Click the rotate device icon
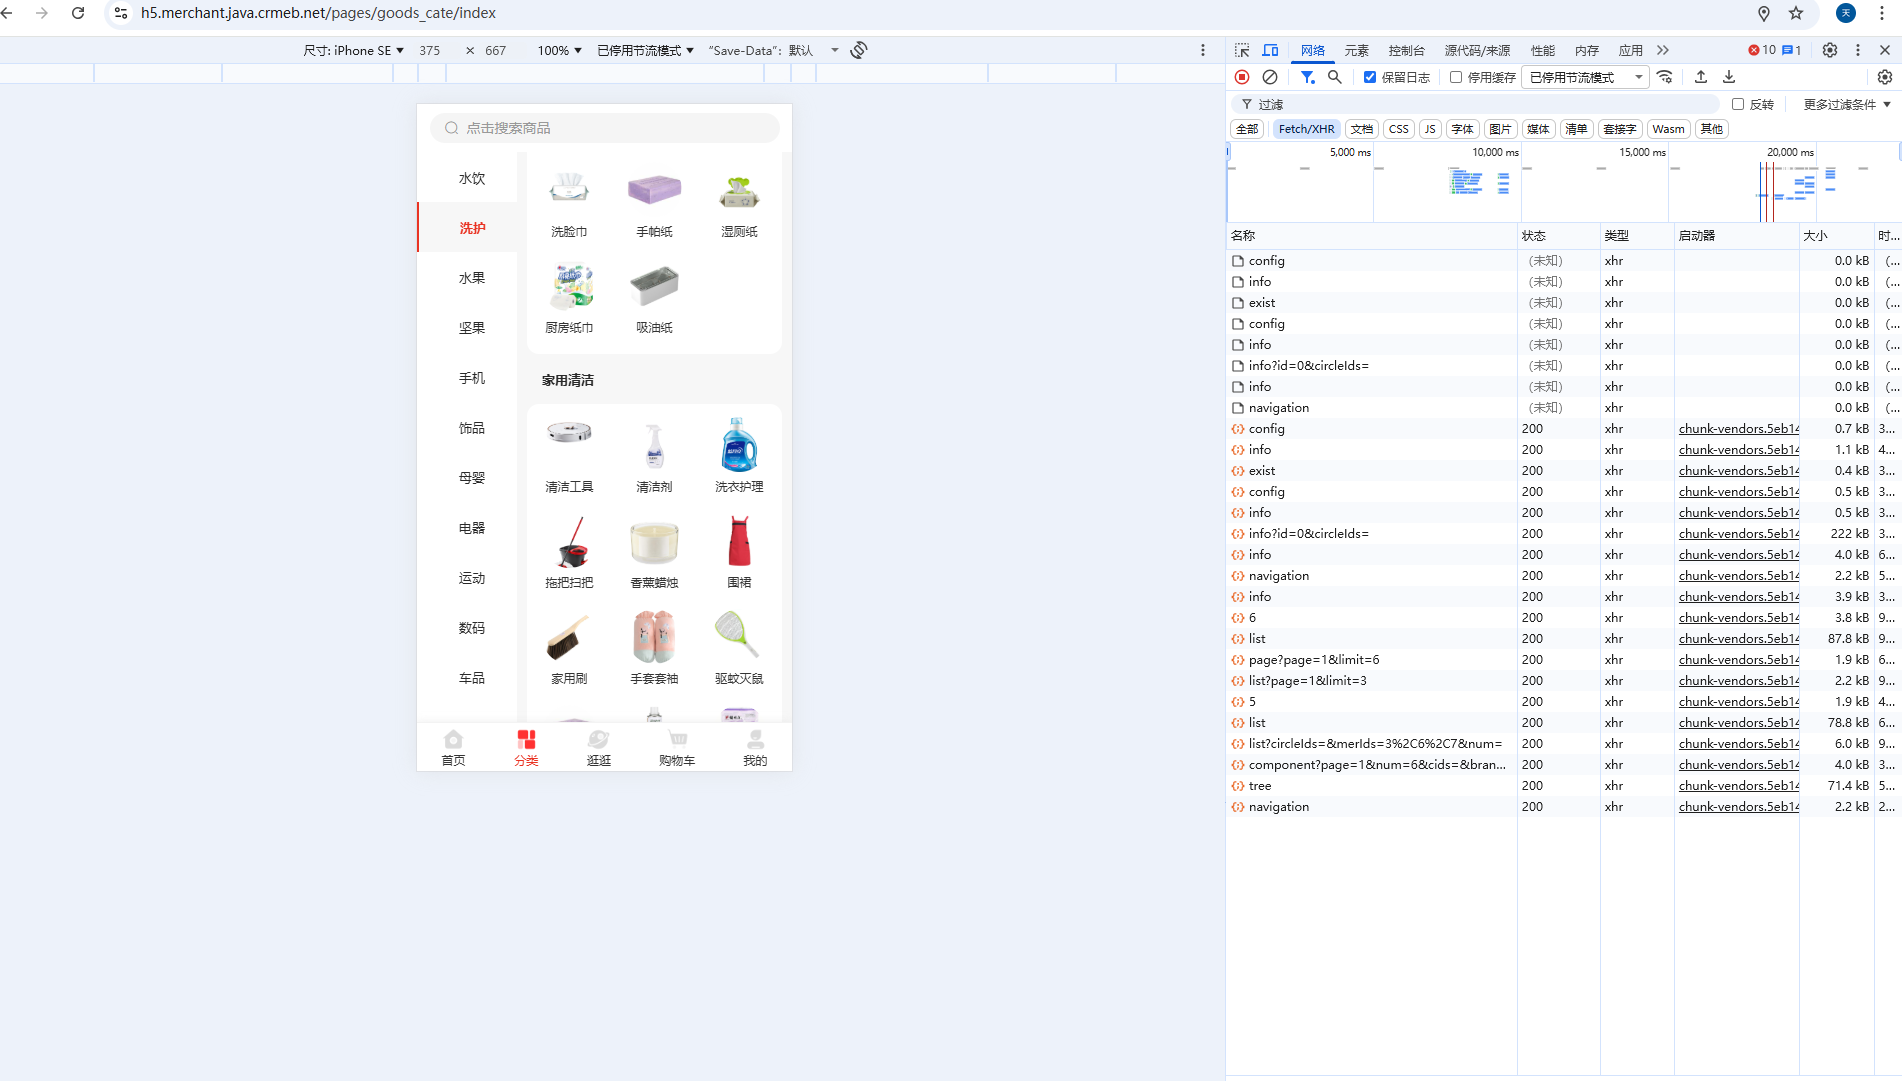Screen dimensions: 1902x1081 (x=859, y=50)
